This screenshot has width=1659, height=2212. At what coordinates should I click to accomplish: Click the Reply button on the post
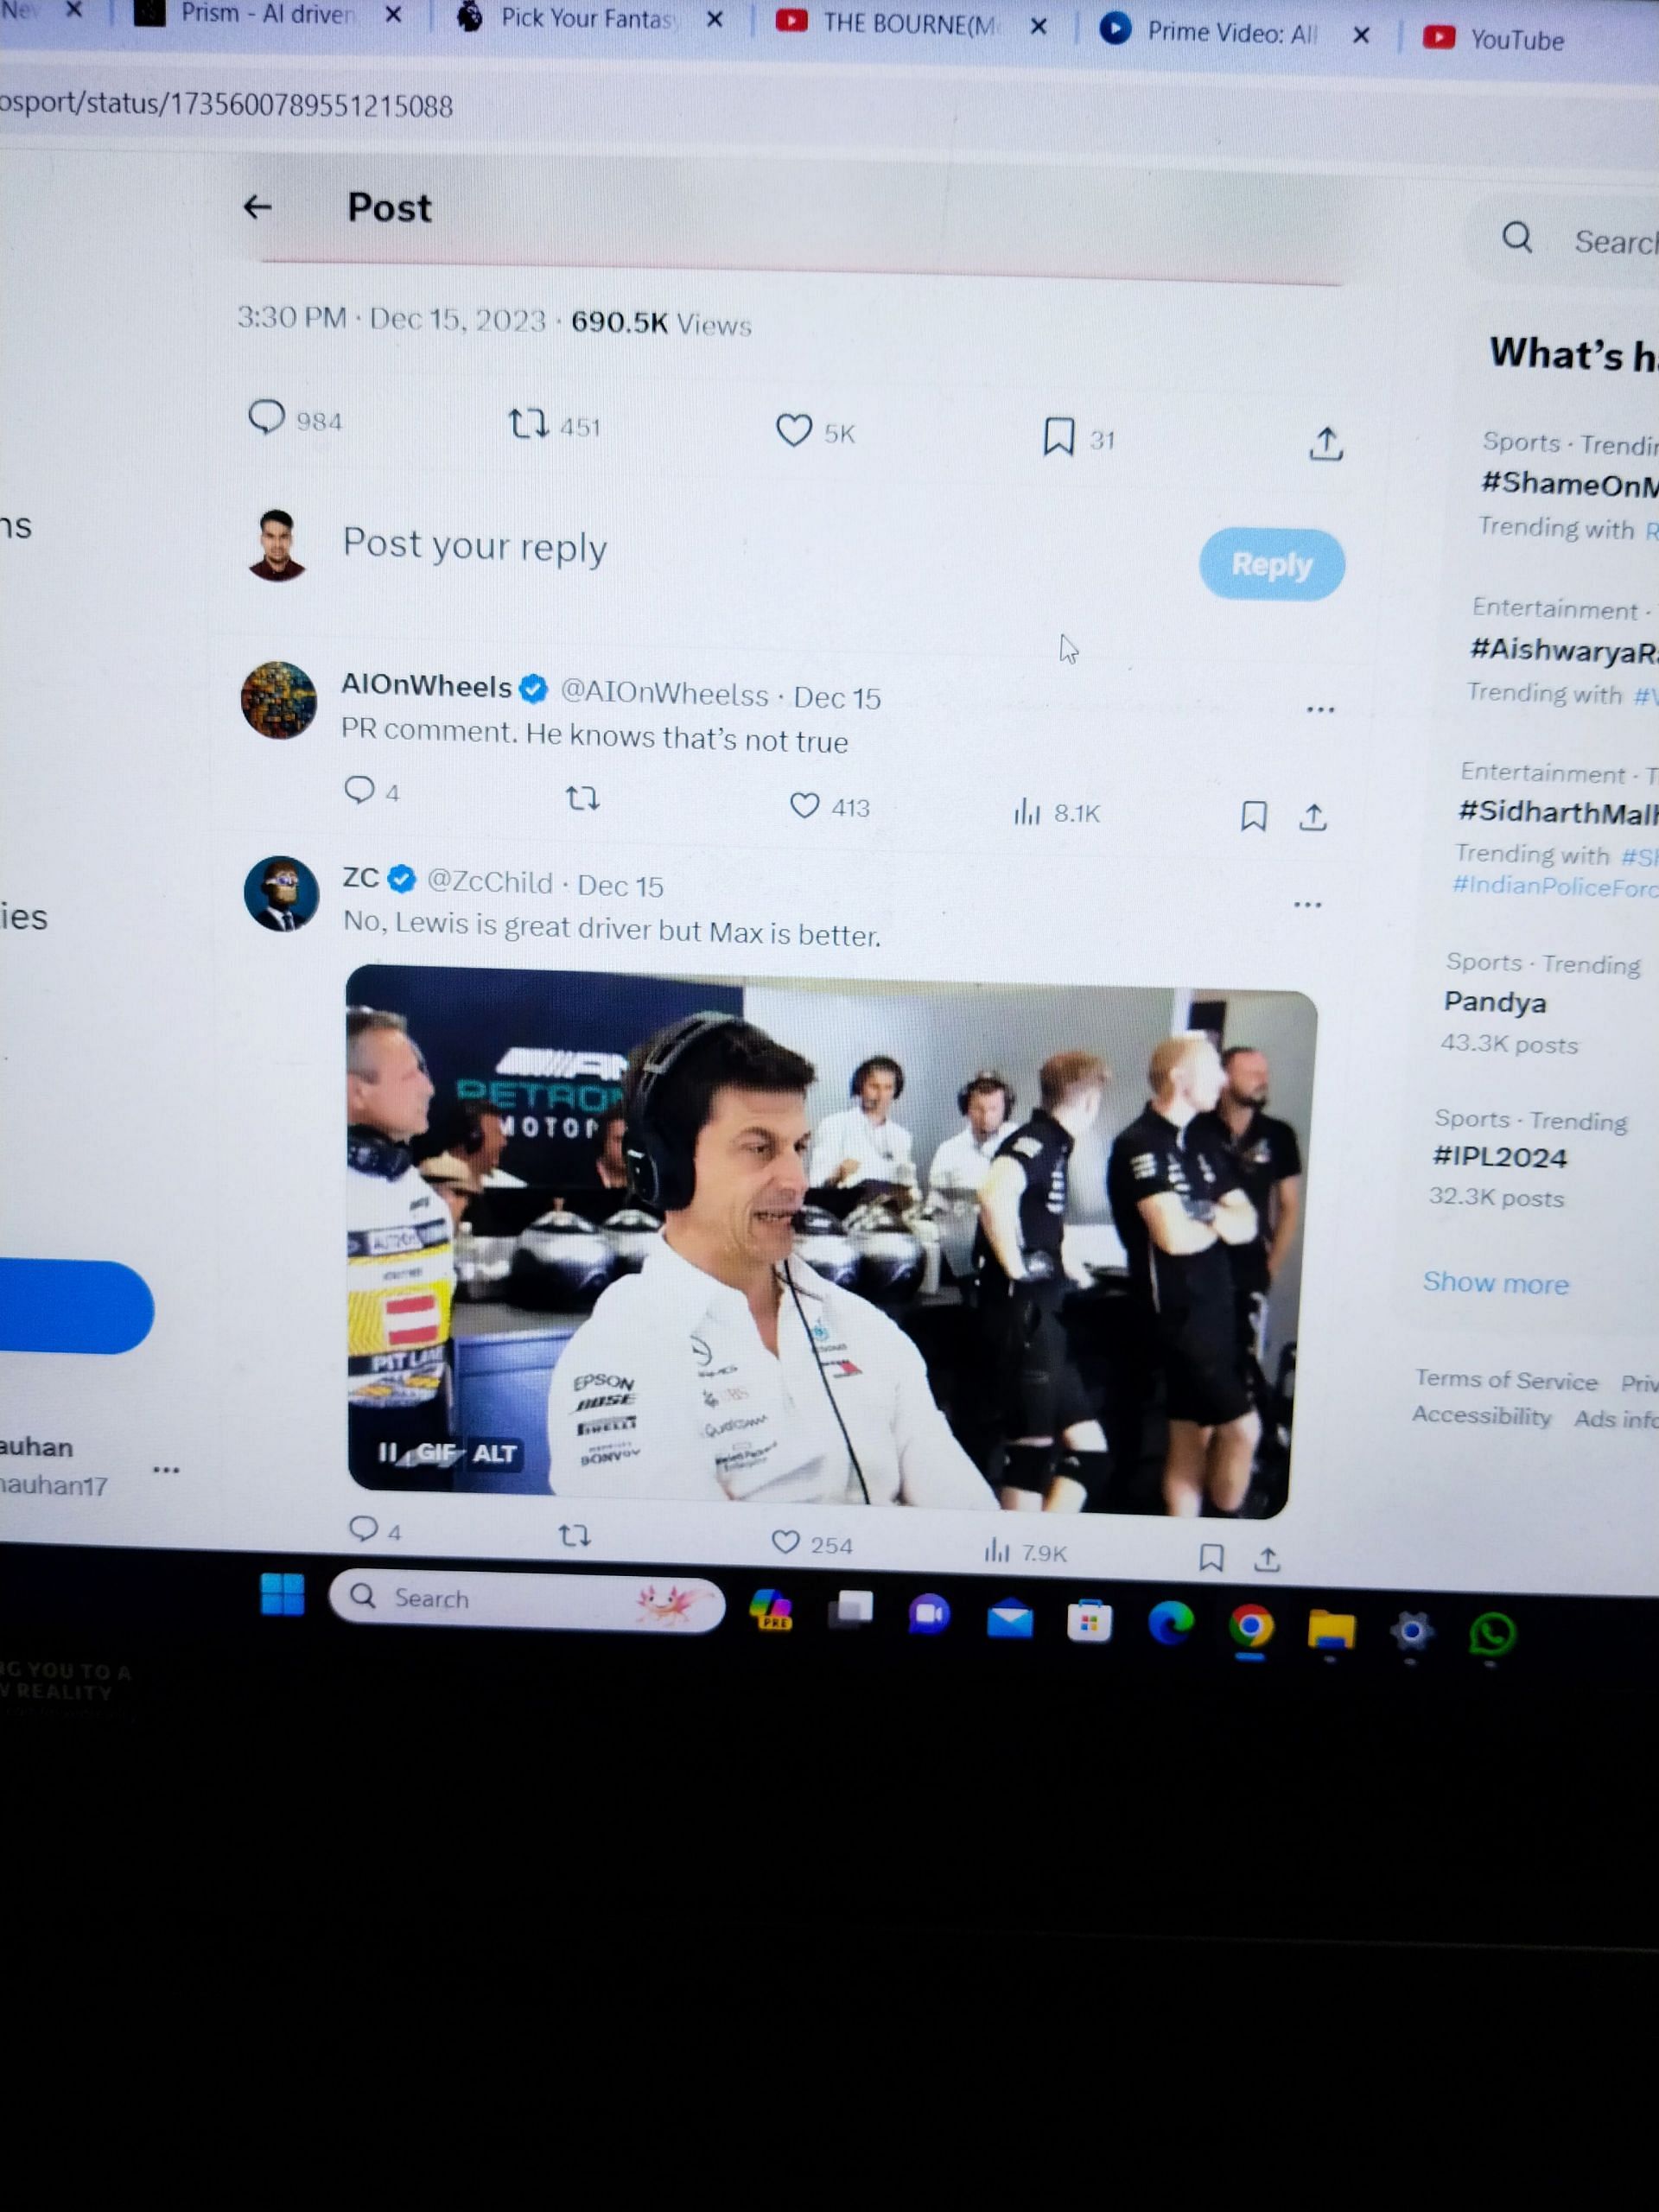click(x=1267, y=561)
